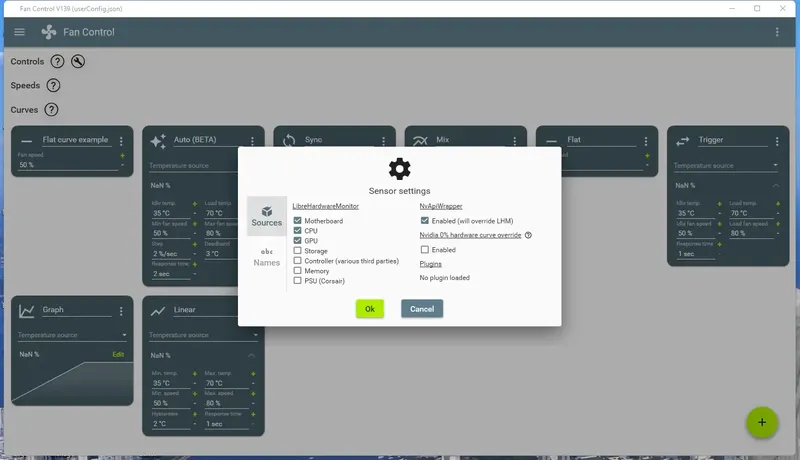Enable Nvidia 0% hardware curve override checkbox
The height and width of the screenshot is (460, 800).
424,249
